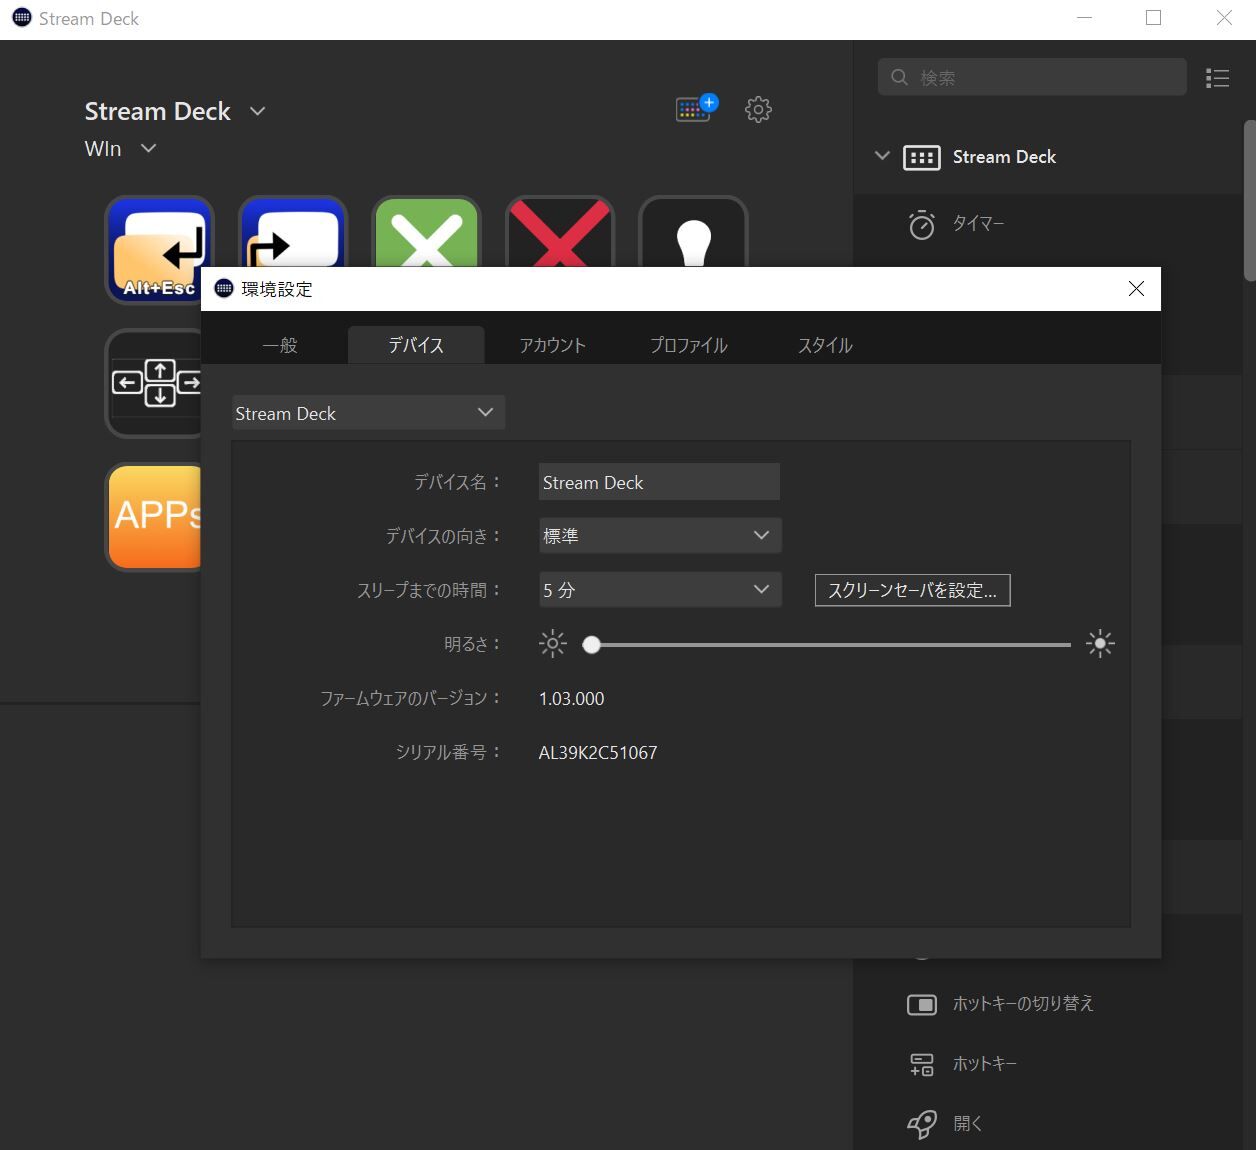Click the high brightness sun icon
This screenshot has width=1256, height=1150.
click(x=1100, y=643)
